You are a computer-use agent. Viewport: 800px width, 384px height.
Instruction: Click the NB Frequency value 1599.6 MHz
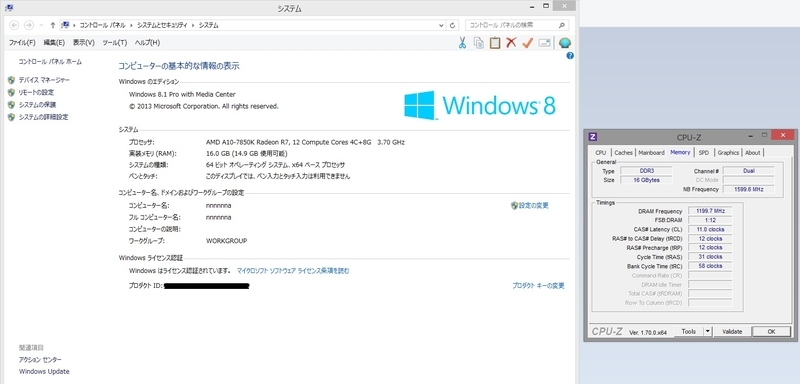pyautogui.click(x=748, y=189)
